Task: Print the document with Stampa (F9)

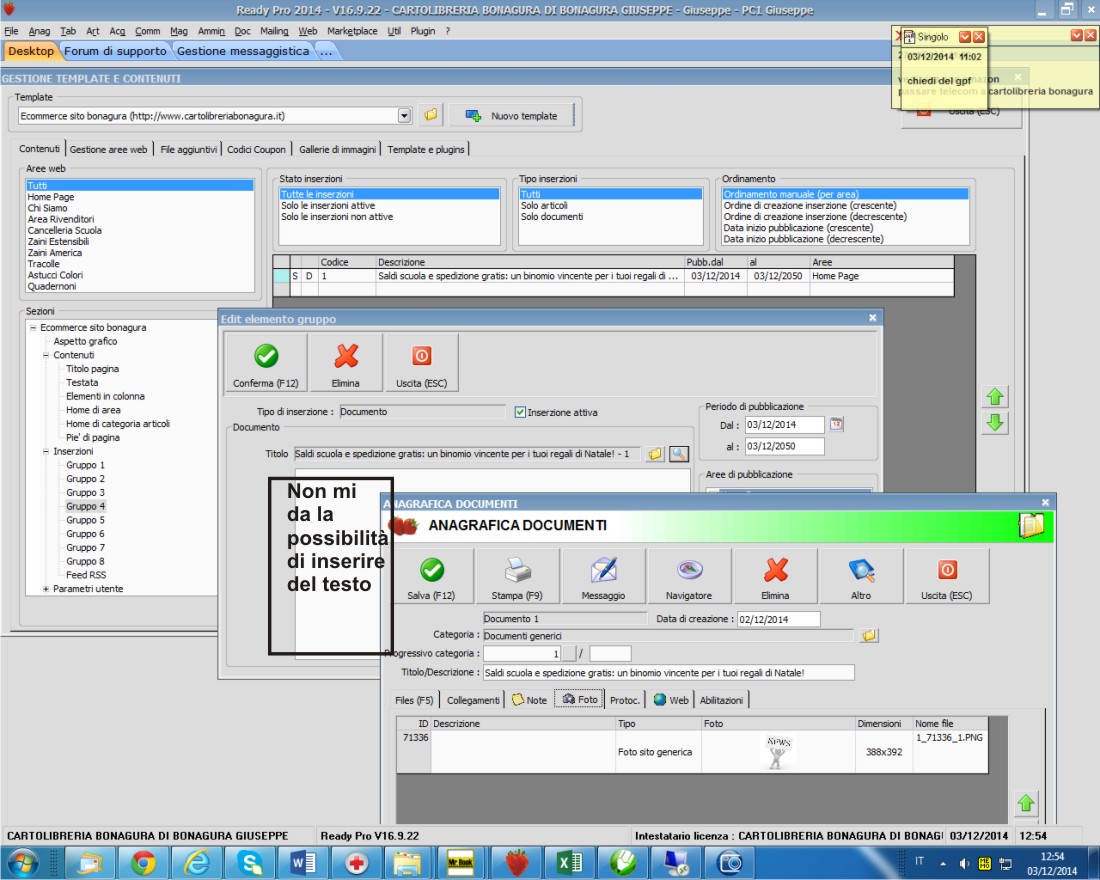Action: 517,575
